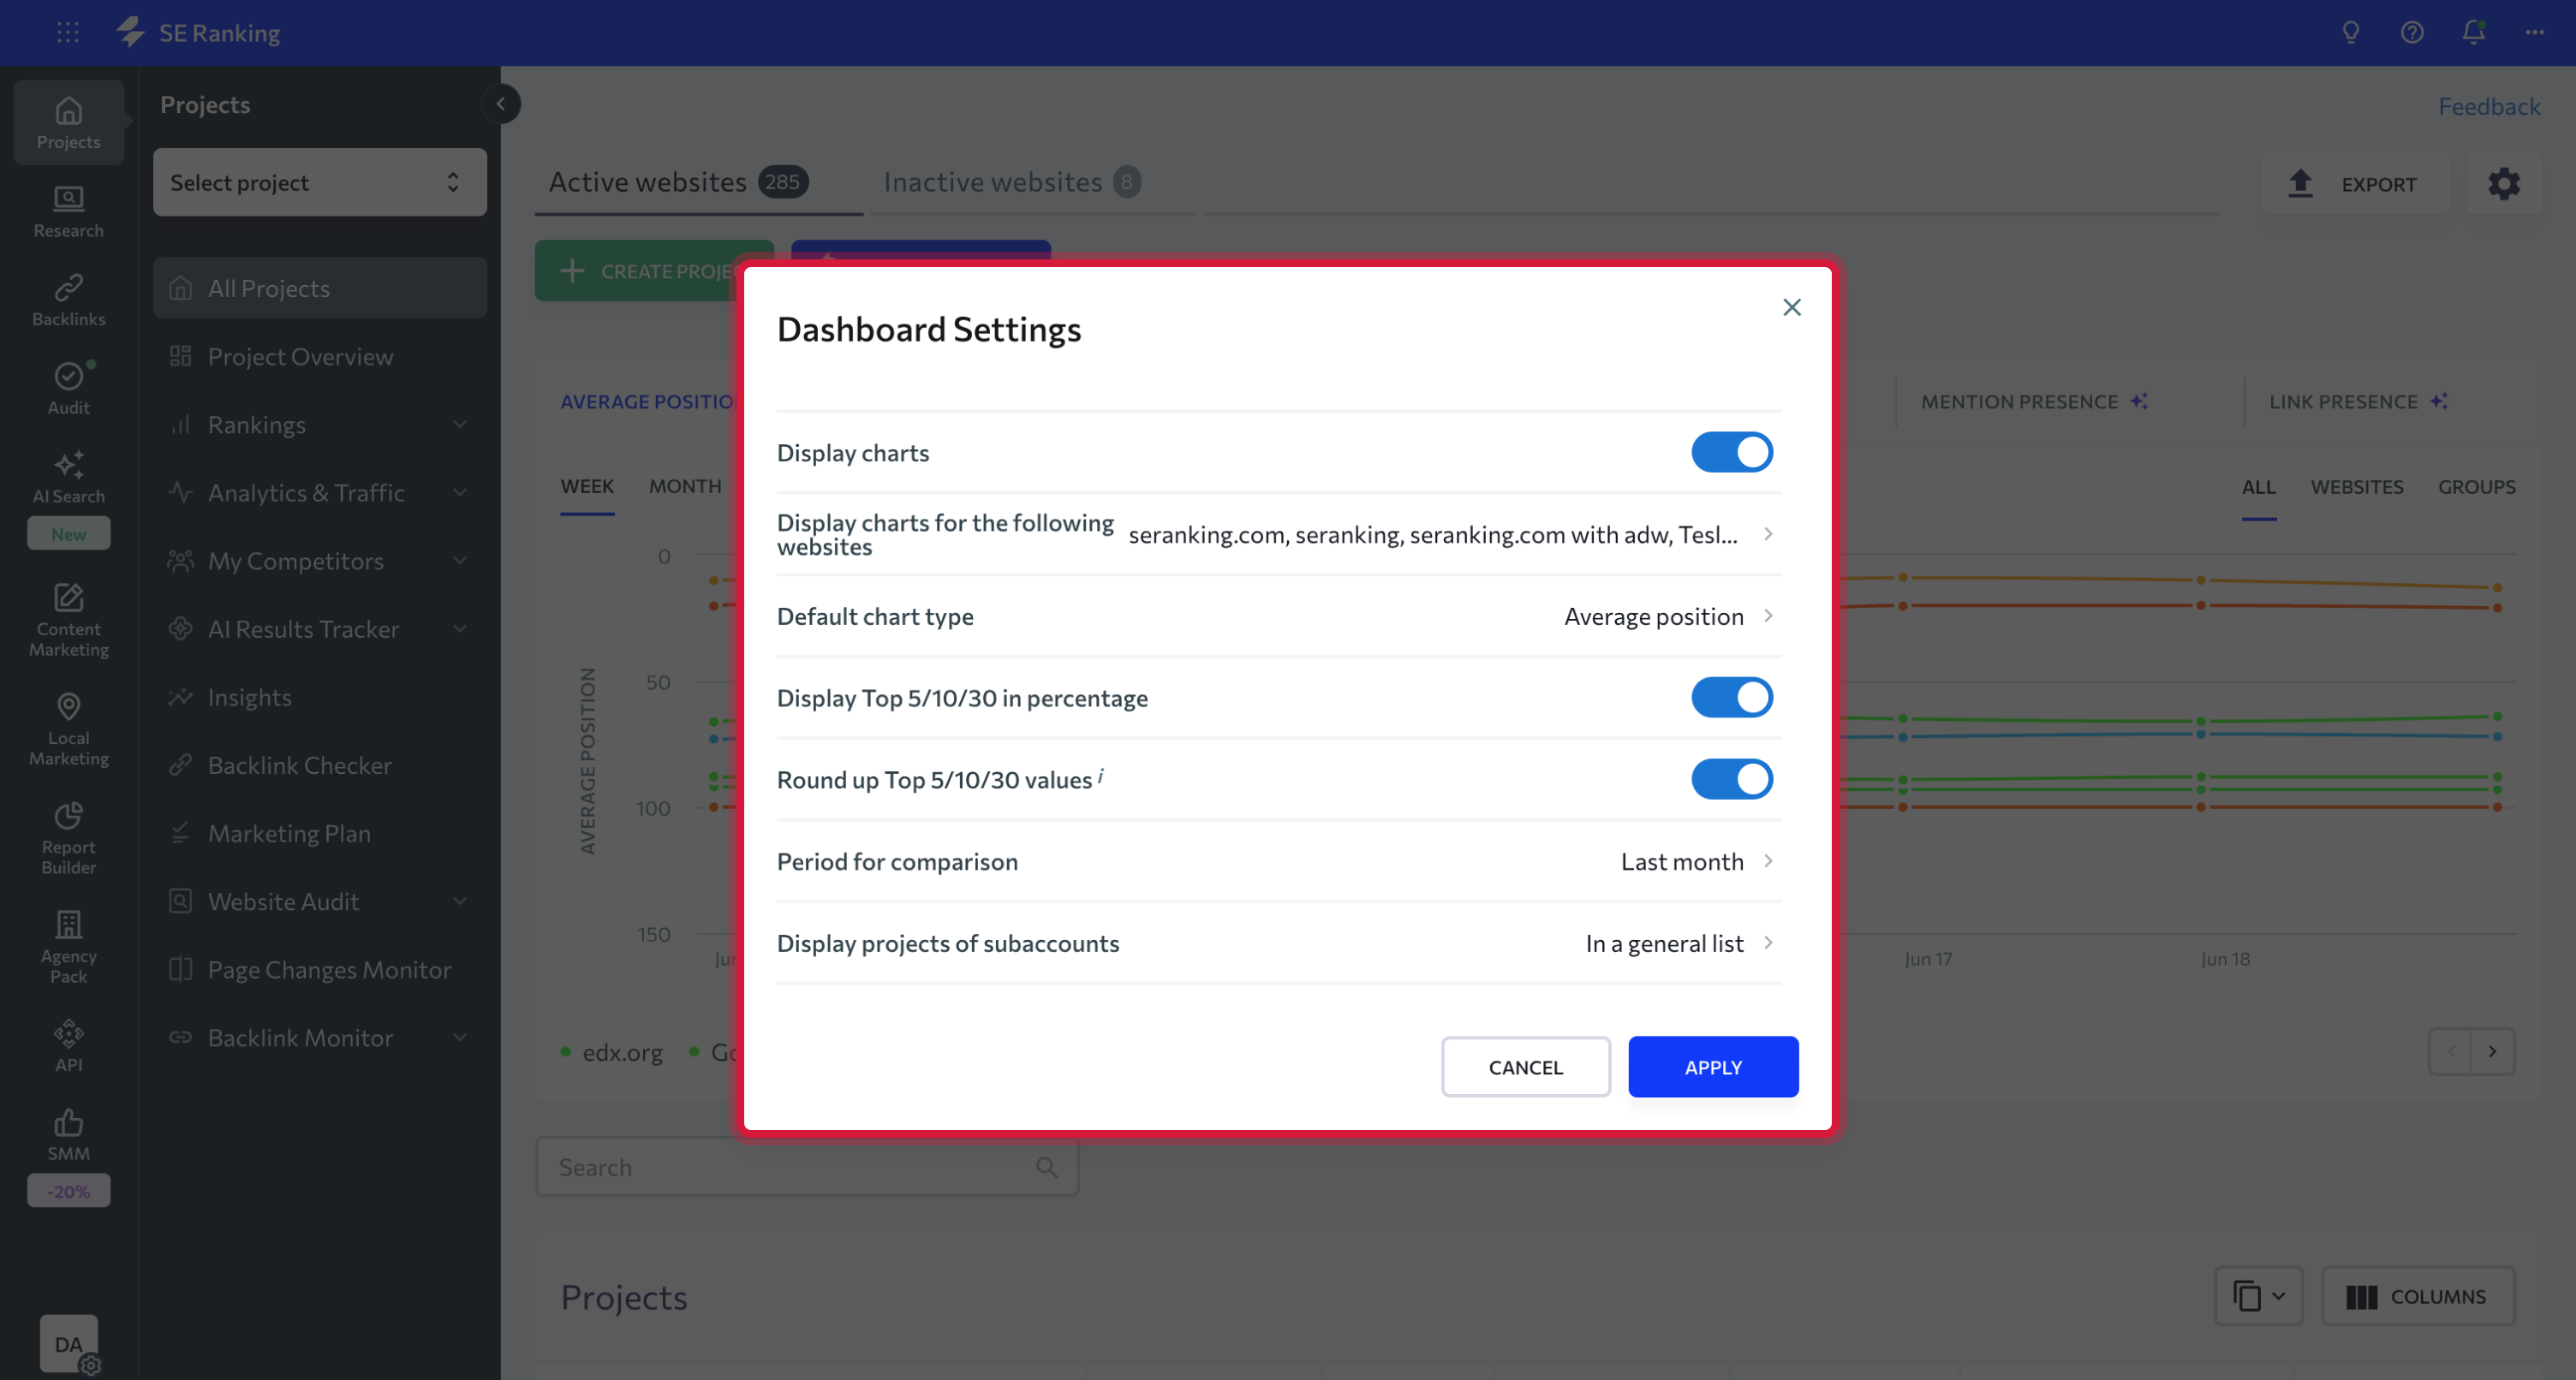
Task: Open the copy projects icon dropdown
Action: [2259, 1296]
